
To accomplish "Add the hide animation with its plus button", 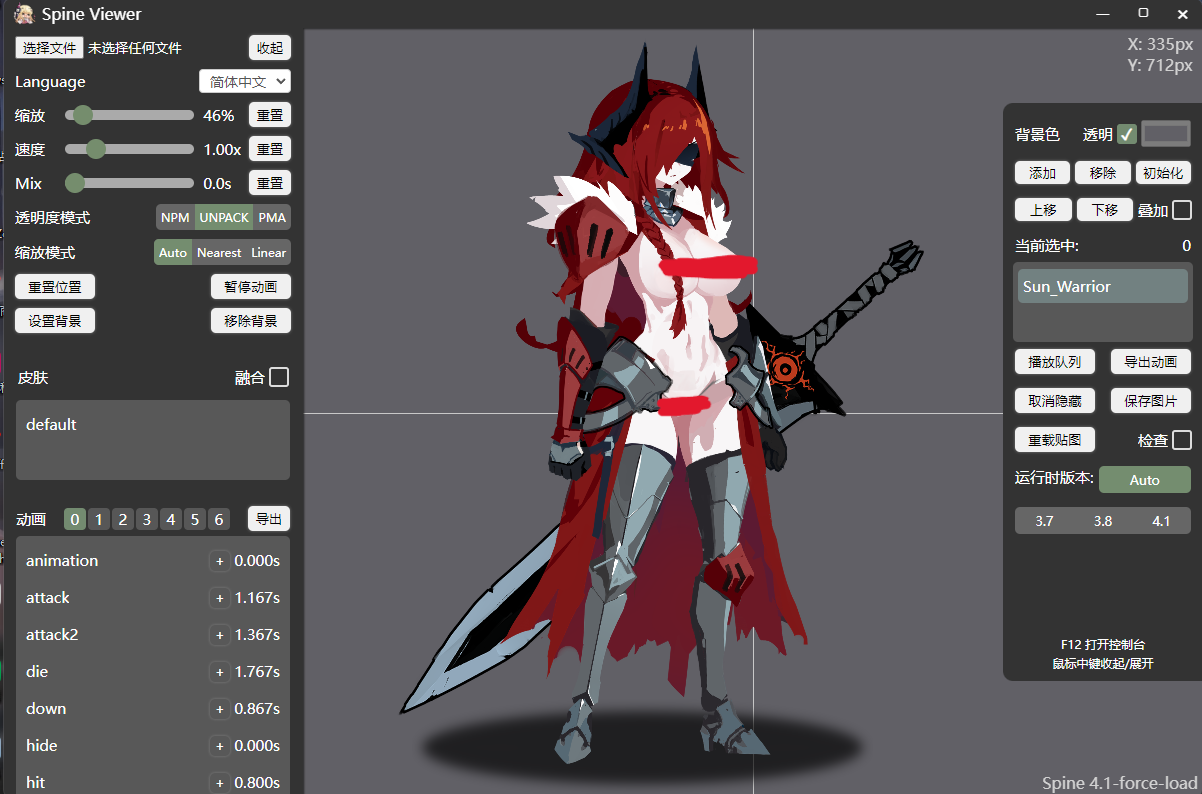I will (x=219, y=746).
